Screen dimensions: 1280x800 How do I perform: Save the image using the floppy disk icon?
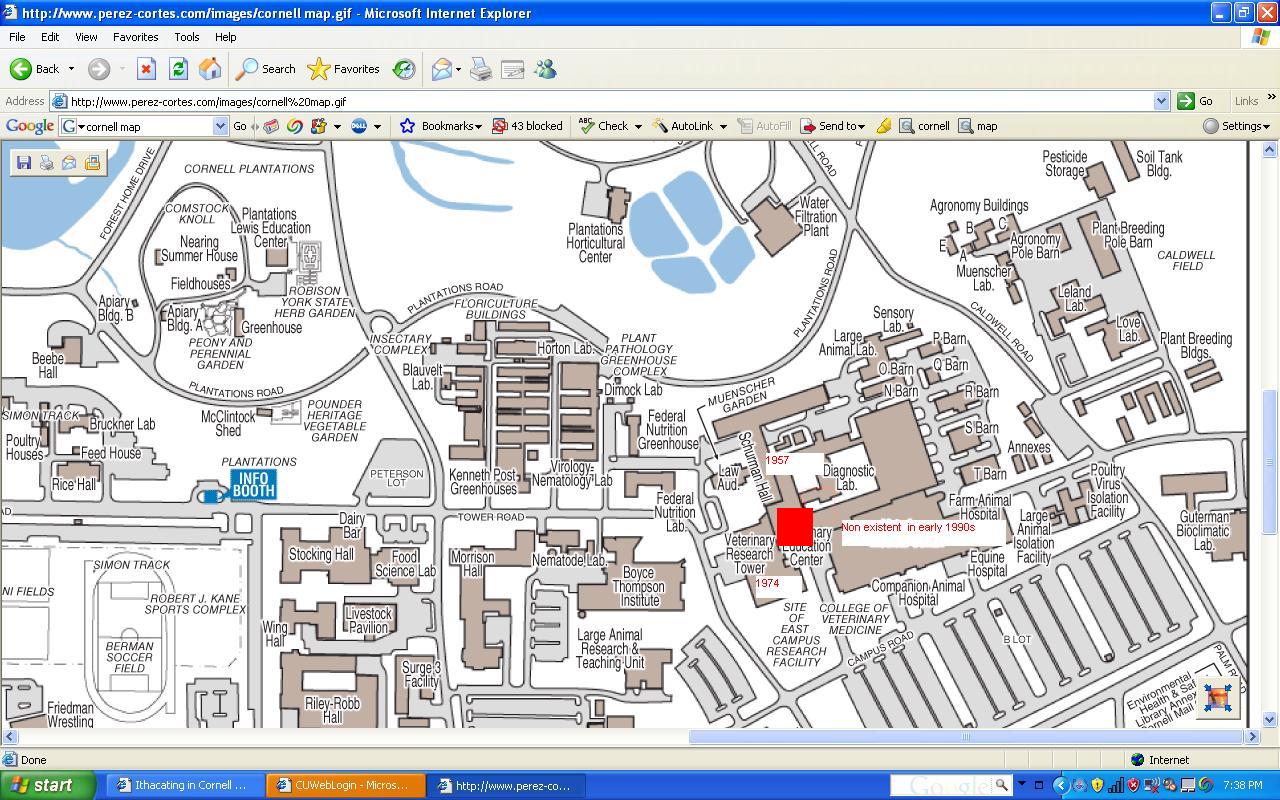click(x=24, y=162)
